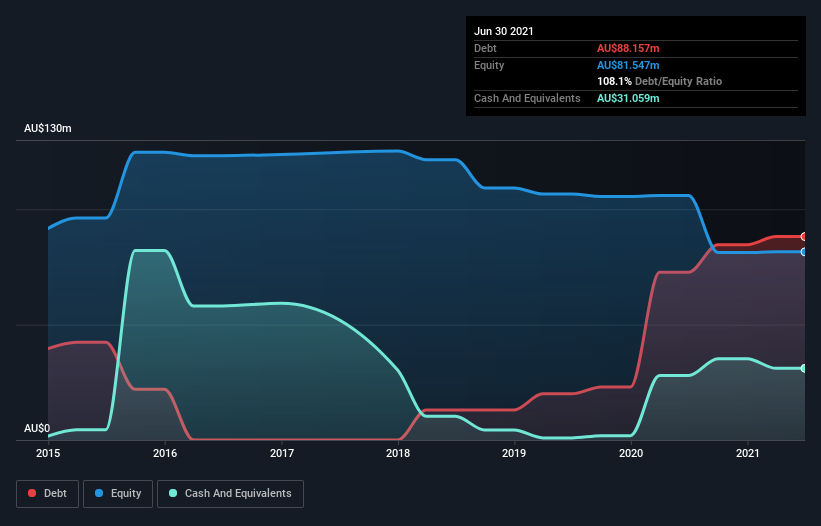Click the 2015 x-axis label
The height and width of the screenshot is (526, 821).
tap(48, 453)
